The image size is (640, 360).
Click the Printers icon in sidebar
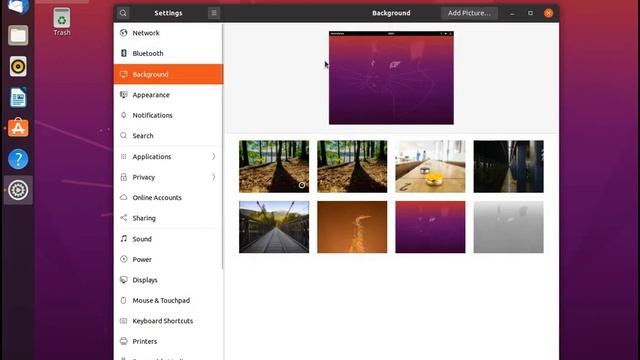[x=124, y=341]
